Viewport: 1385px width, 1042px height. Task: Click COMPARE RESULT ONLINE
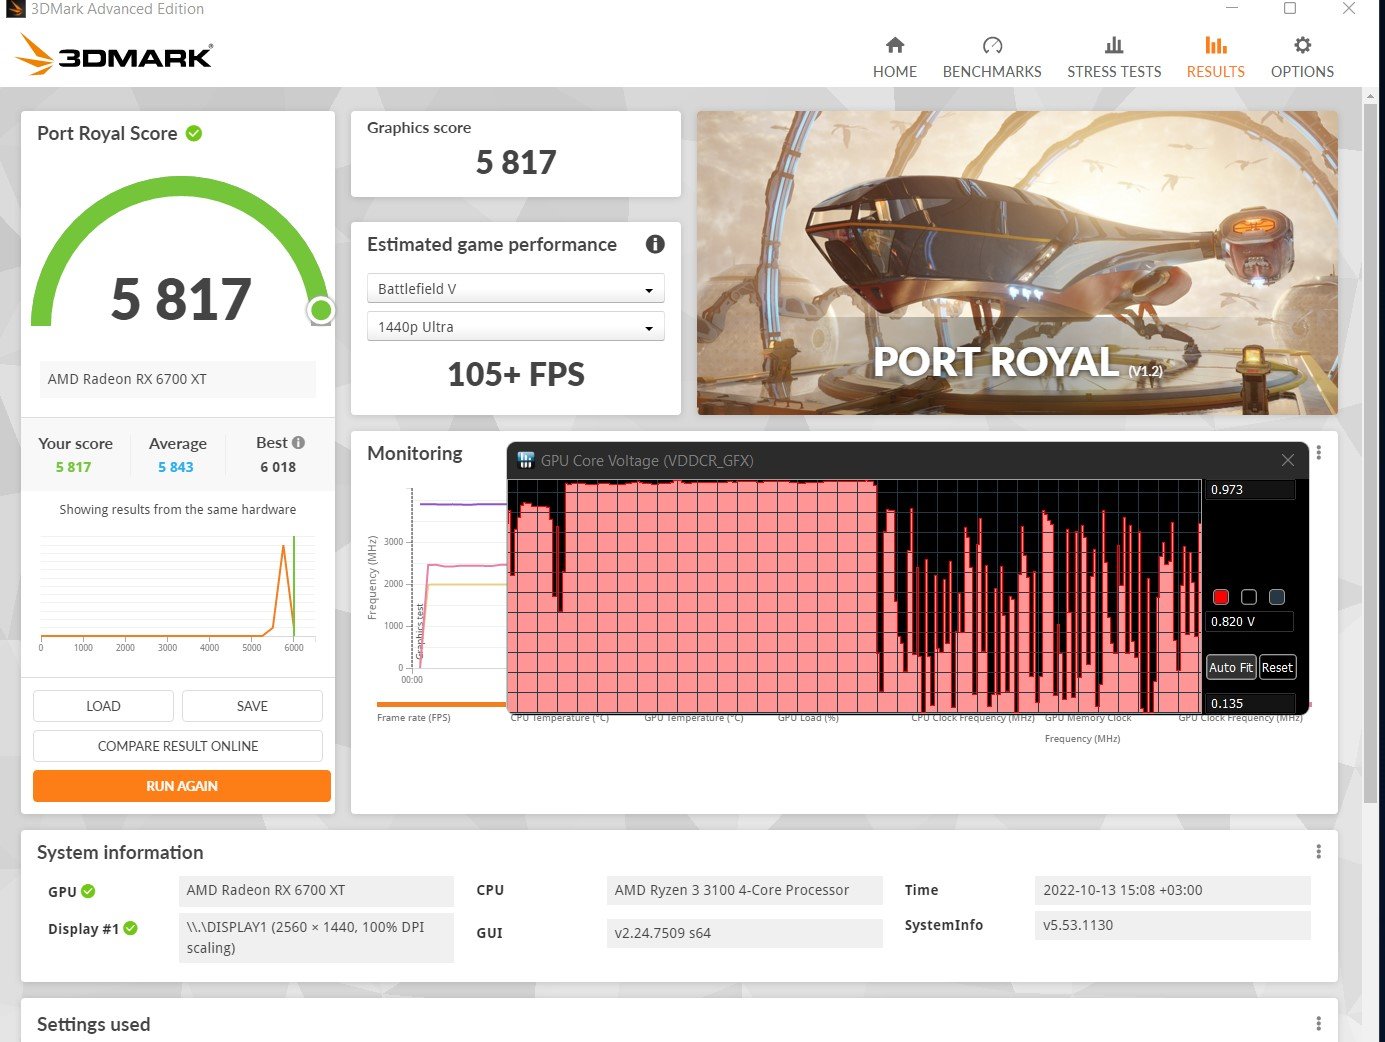point(178,746)
